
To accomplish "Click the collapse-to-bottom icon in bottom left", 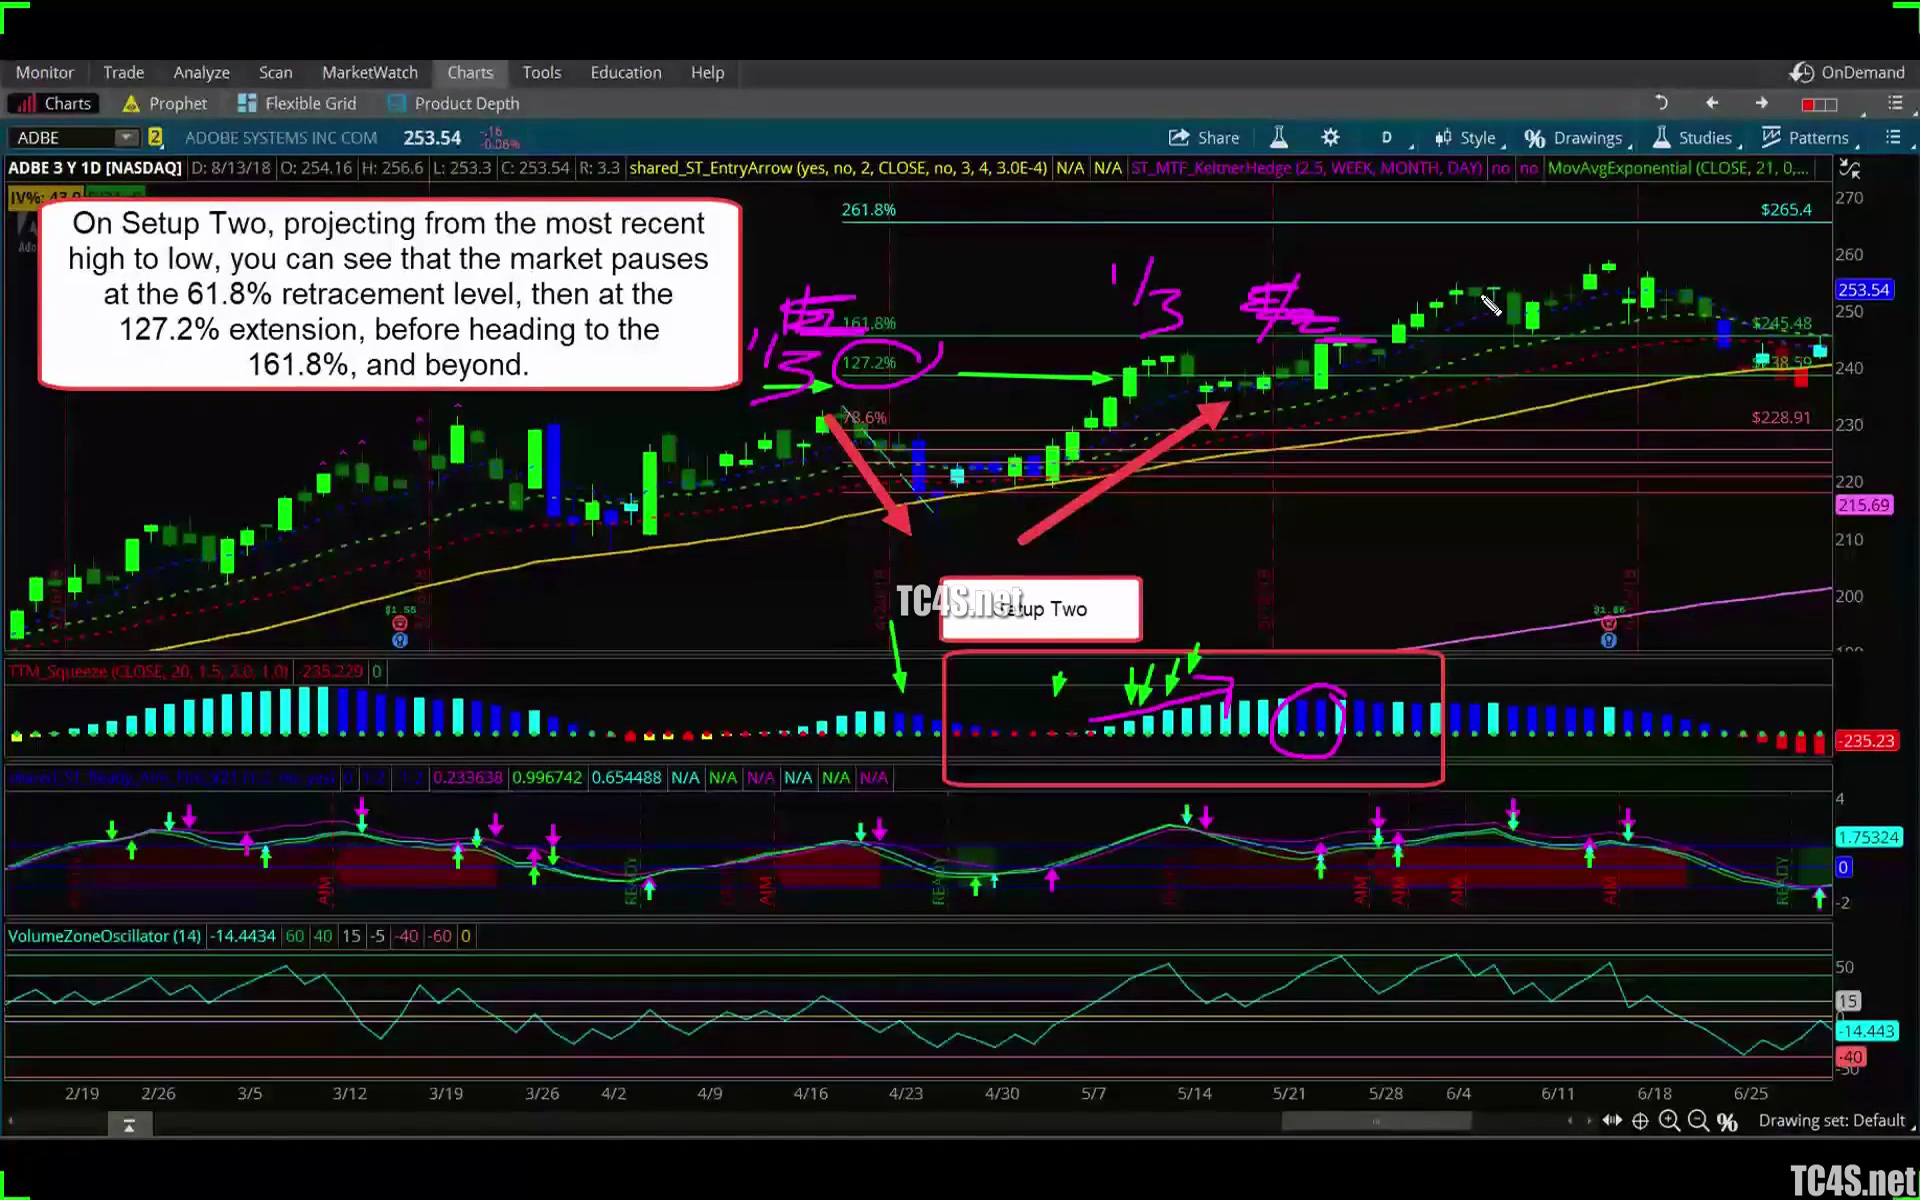I will pyautogui.click(x=129, y=1125).
